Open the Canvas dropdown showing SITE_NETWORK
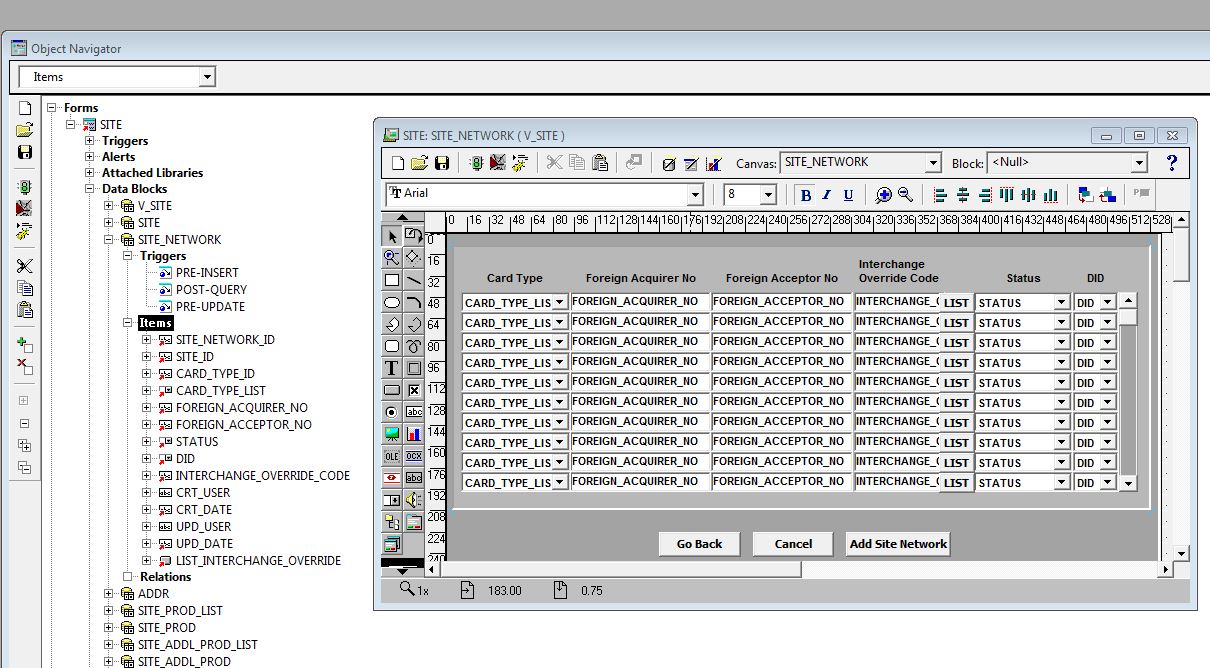Image resolution: width=1210 pixels, height=668 pixels. pyautogui.click(x=932, y=163)
